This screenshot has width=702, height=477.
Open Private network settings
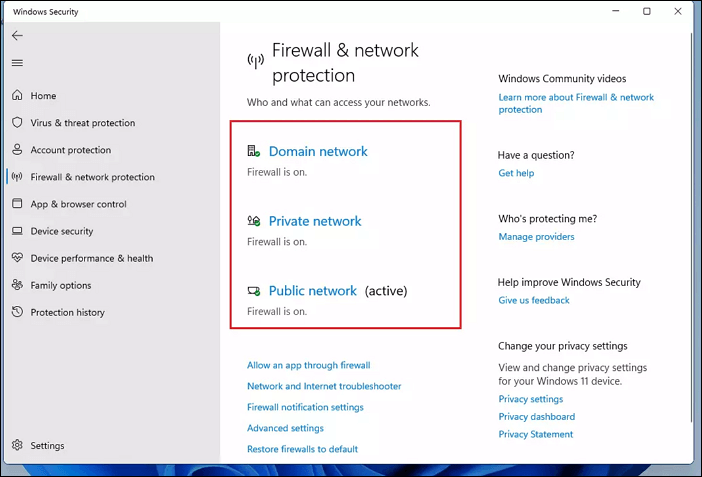(315, 221)
